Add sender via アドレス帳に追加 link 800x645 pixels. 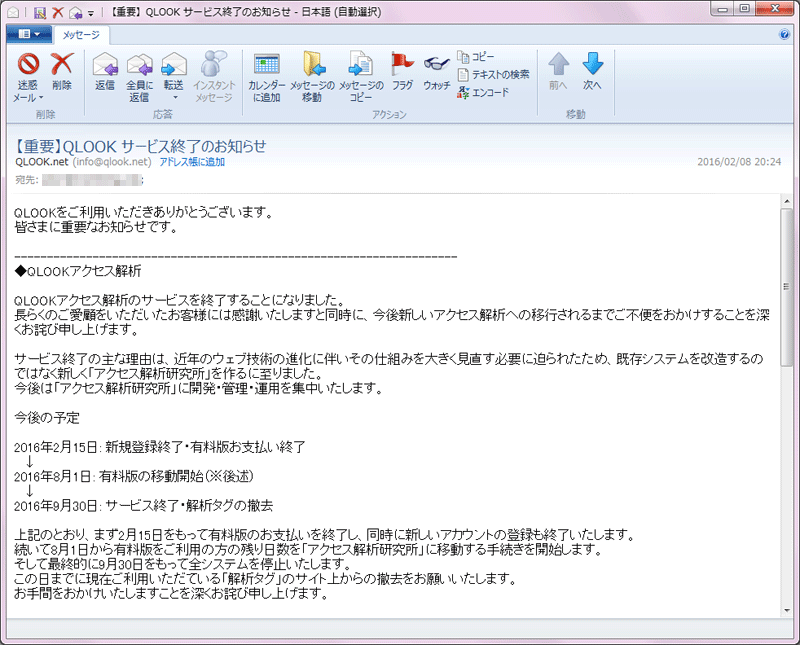click(x=192, y=162)
